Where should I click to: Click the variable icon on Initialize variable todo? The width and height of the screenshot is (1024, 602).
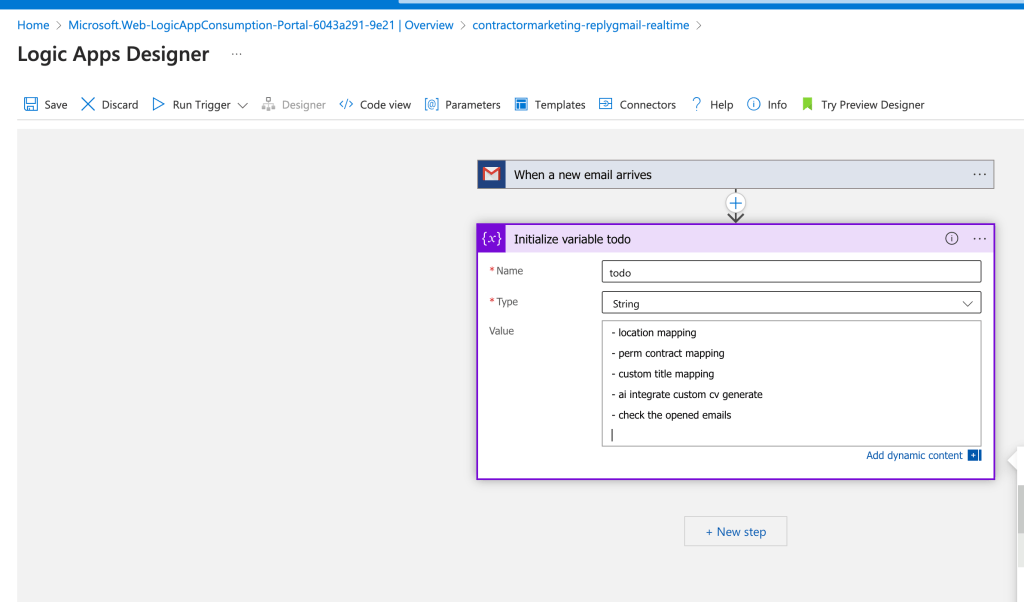(492, 239)
